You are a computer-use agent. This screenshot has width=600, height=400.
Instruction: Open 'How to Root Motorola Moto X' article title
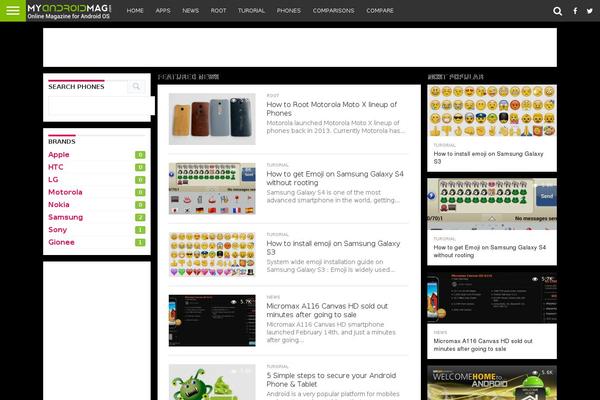pyautogui.click(x=331, y=109)
